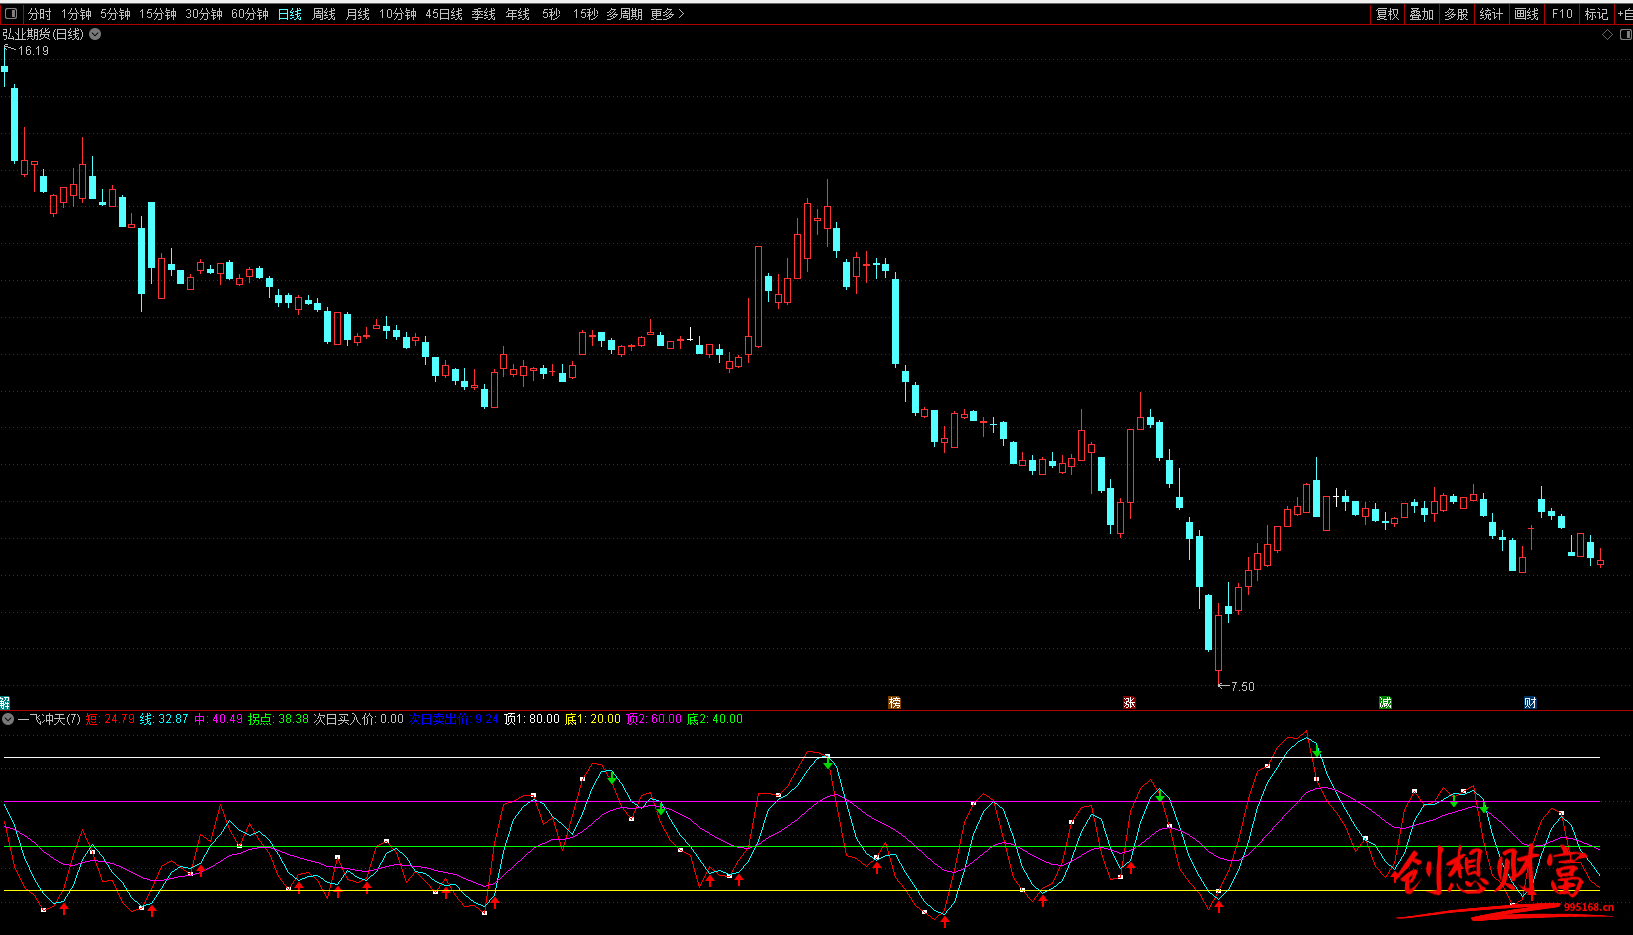Click the 16.19 high price label

(33, 51)
